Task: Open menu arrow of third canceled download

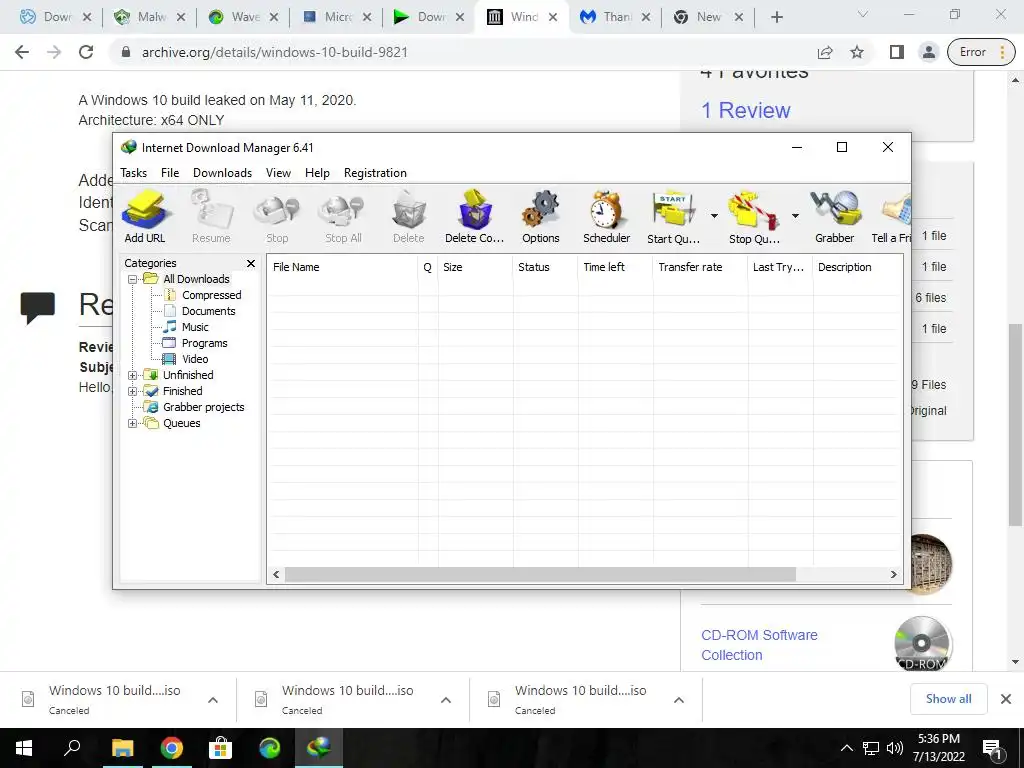Action: point(679,700)
